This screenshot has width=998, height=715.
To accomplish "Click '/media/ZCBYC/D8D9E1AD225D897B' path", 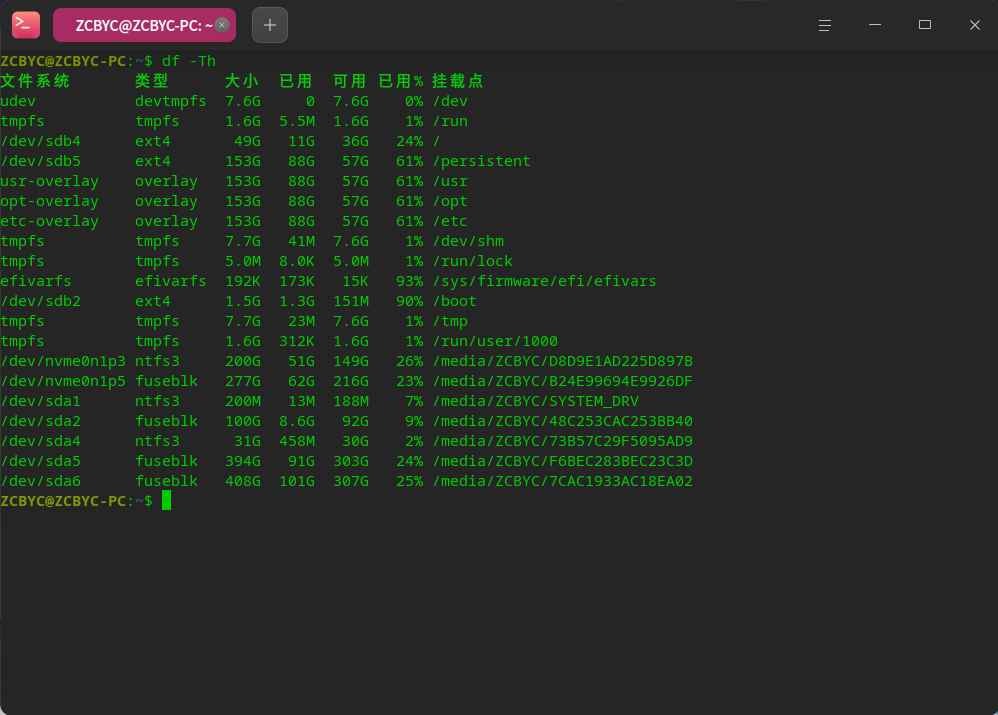I will click(563, 361).
